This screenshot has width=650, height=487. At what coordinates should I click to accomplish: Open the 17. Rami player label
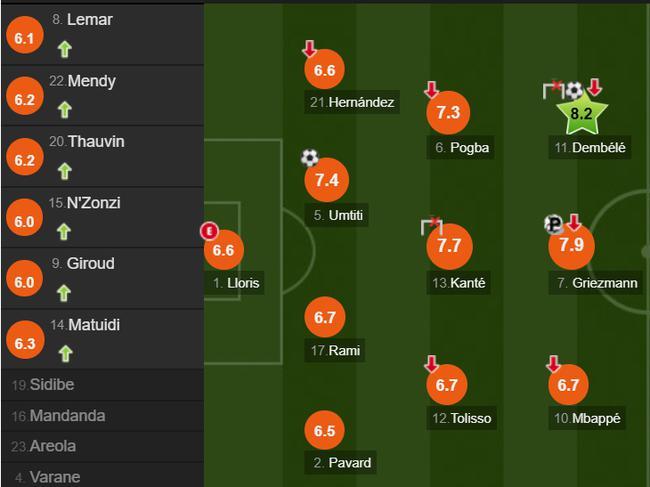point(335,351)
